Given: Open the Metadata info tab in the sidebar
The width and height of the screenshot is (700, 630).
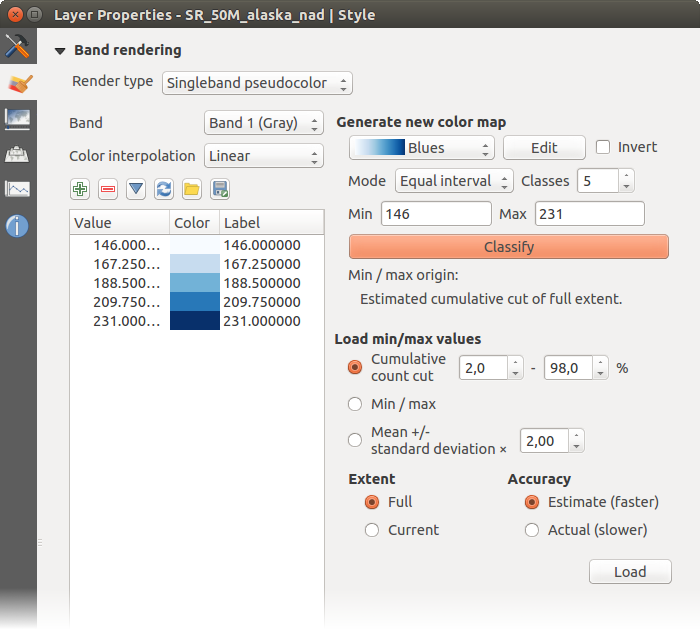Looking at the screenshot, I should [17, 226].
